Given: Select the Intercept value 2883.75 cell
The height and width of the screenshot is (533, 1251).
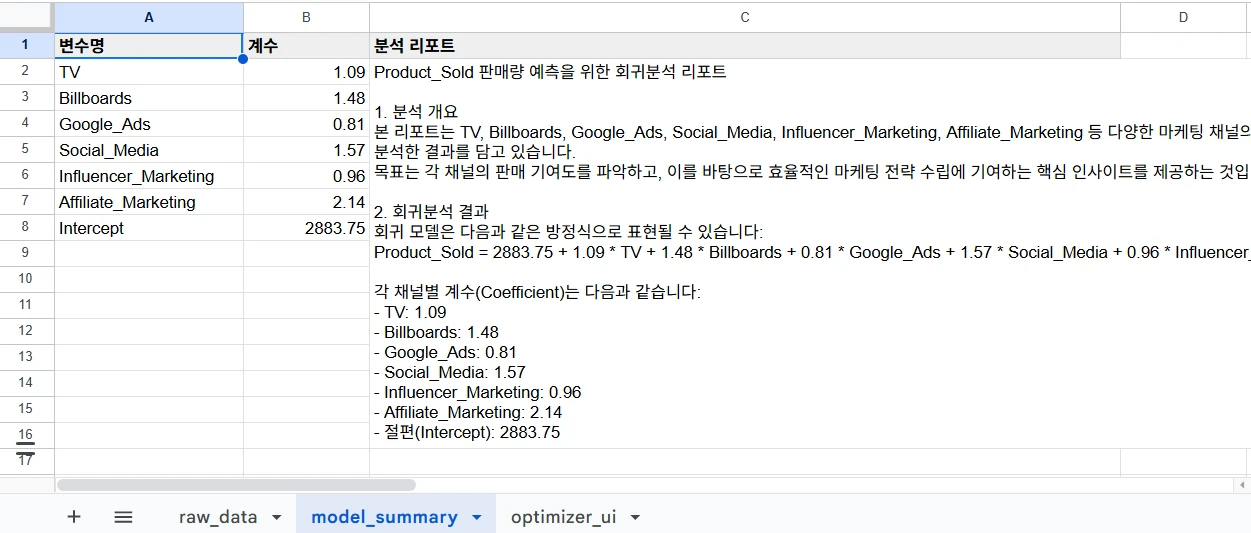Looking at the screenshot, I should click(x=306, y=228).
